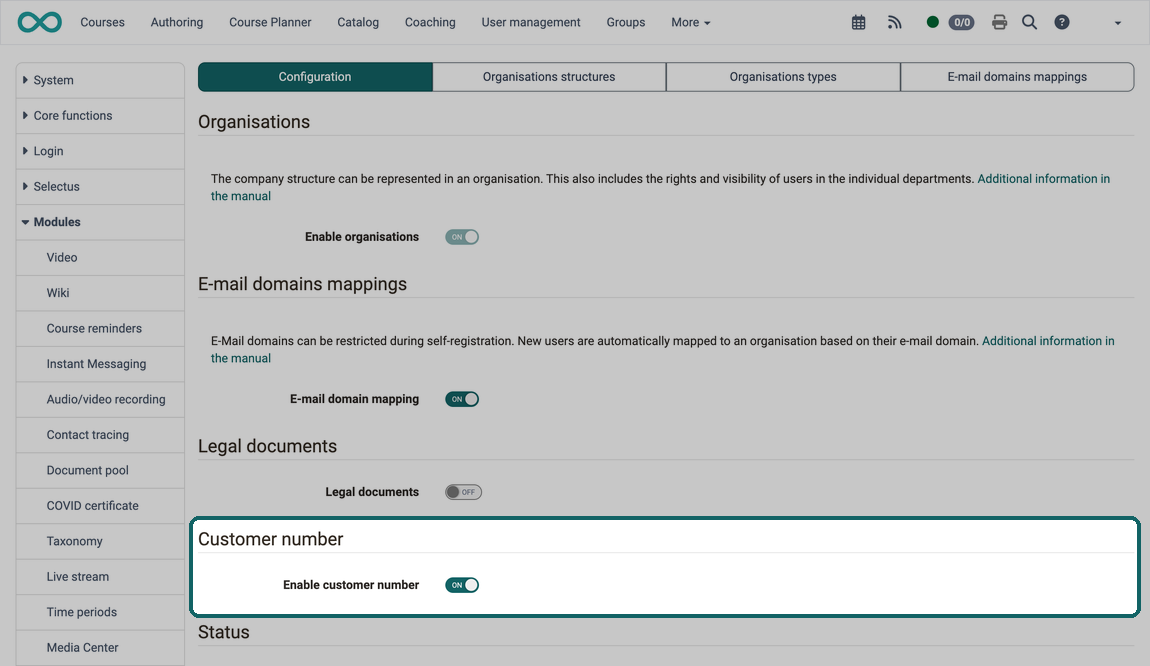Open Authoring in the top navigation
Image resolution: width=1150 pixels, height=666 pixels.
tap(177, 23)
